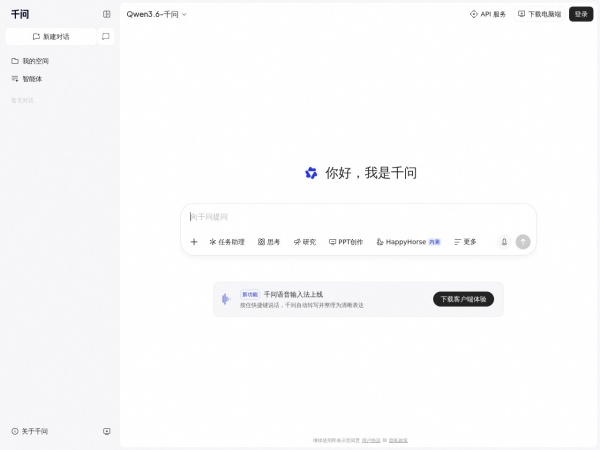600x450 pixels.
Task: Click the 千问语音输入法上线 banner title
Action: point(293,294)
